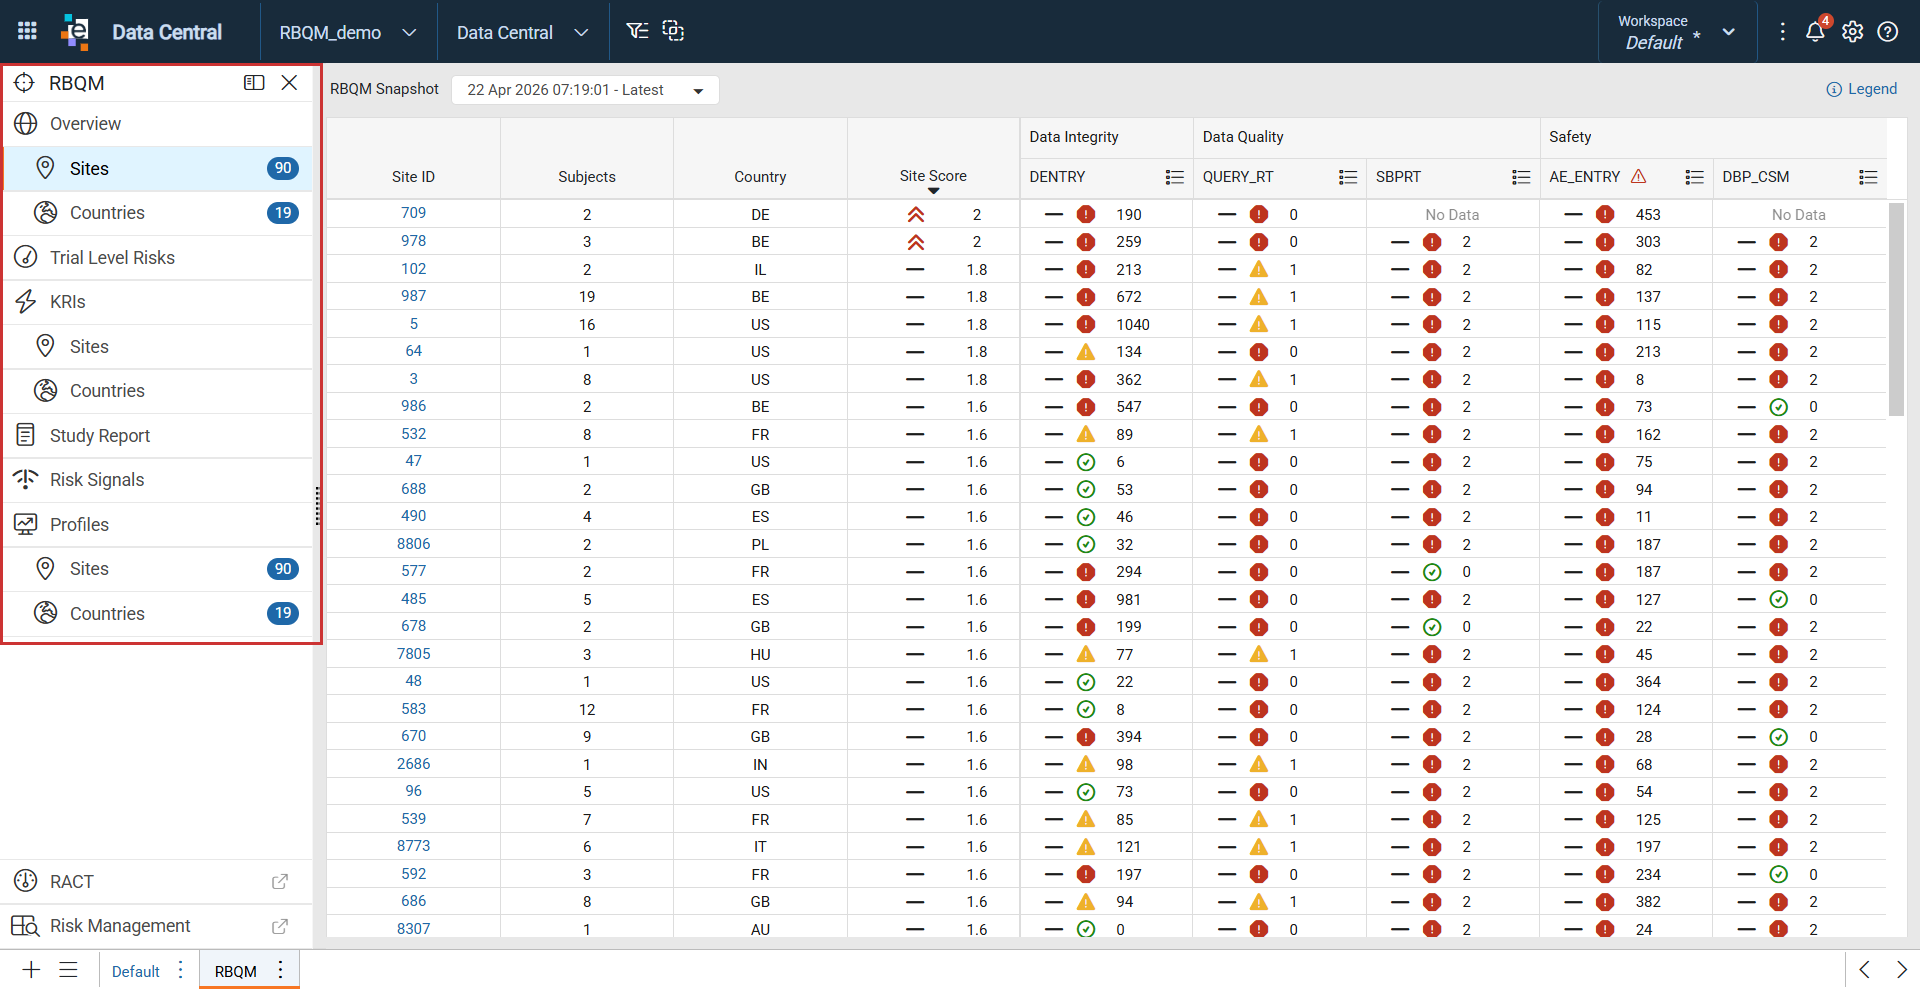1920x989 pixels.
Task: Close the RBQM side panel
Action: click(x=289, y=83)
